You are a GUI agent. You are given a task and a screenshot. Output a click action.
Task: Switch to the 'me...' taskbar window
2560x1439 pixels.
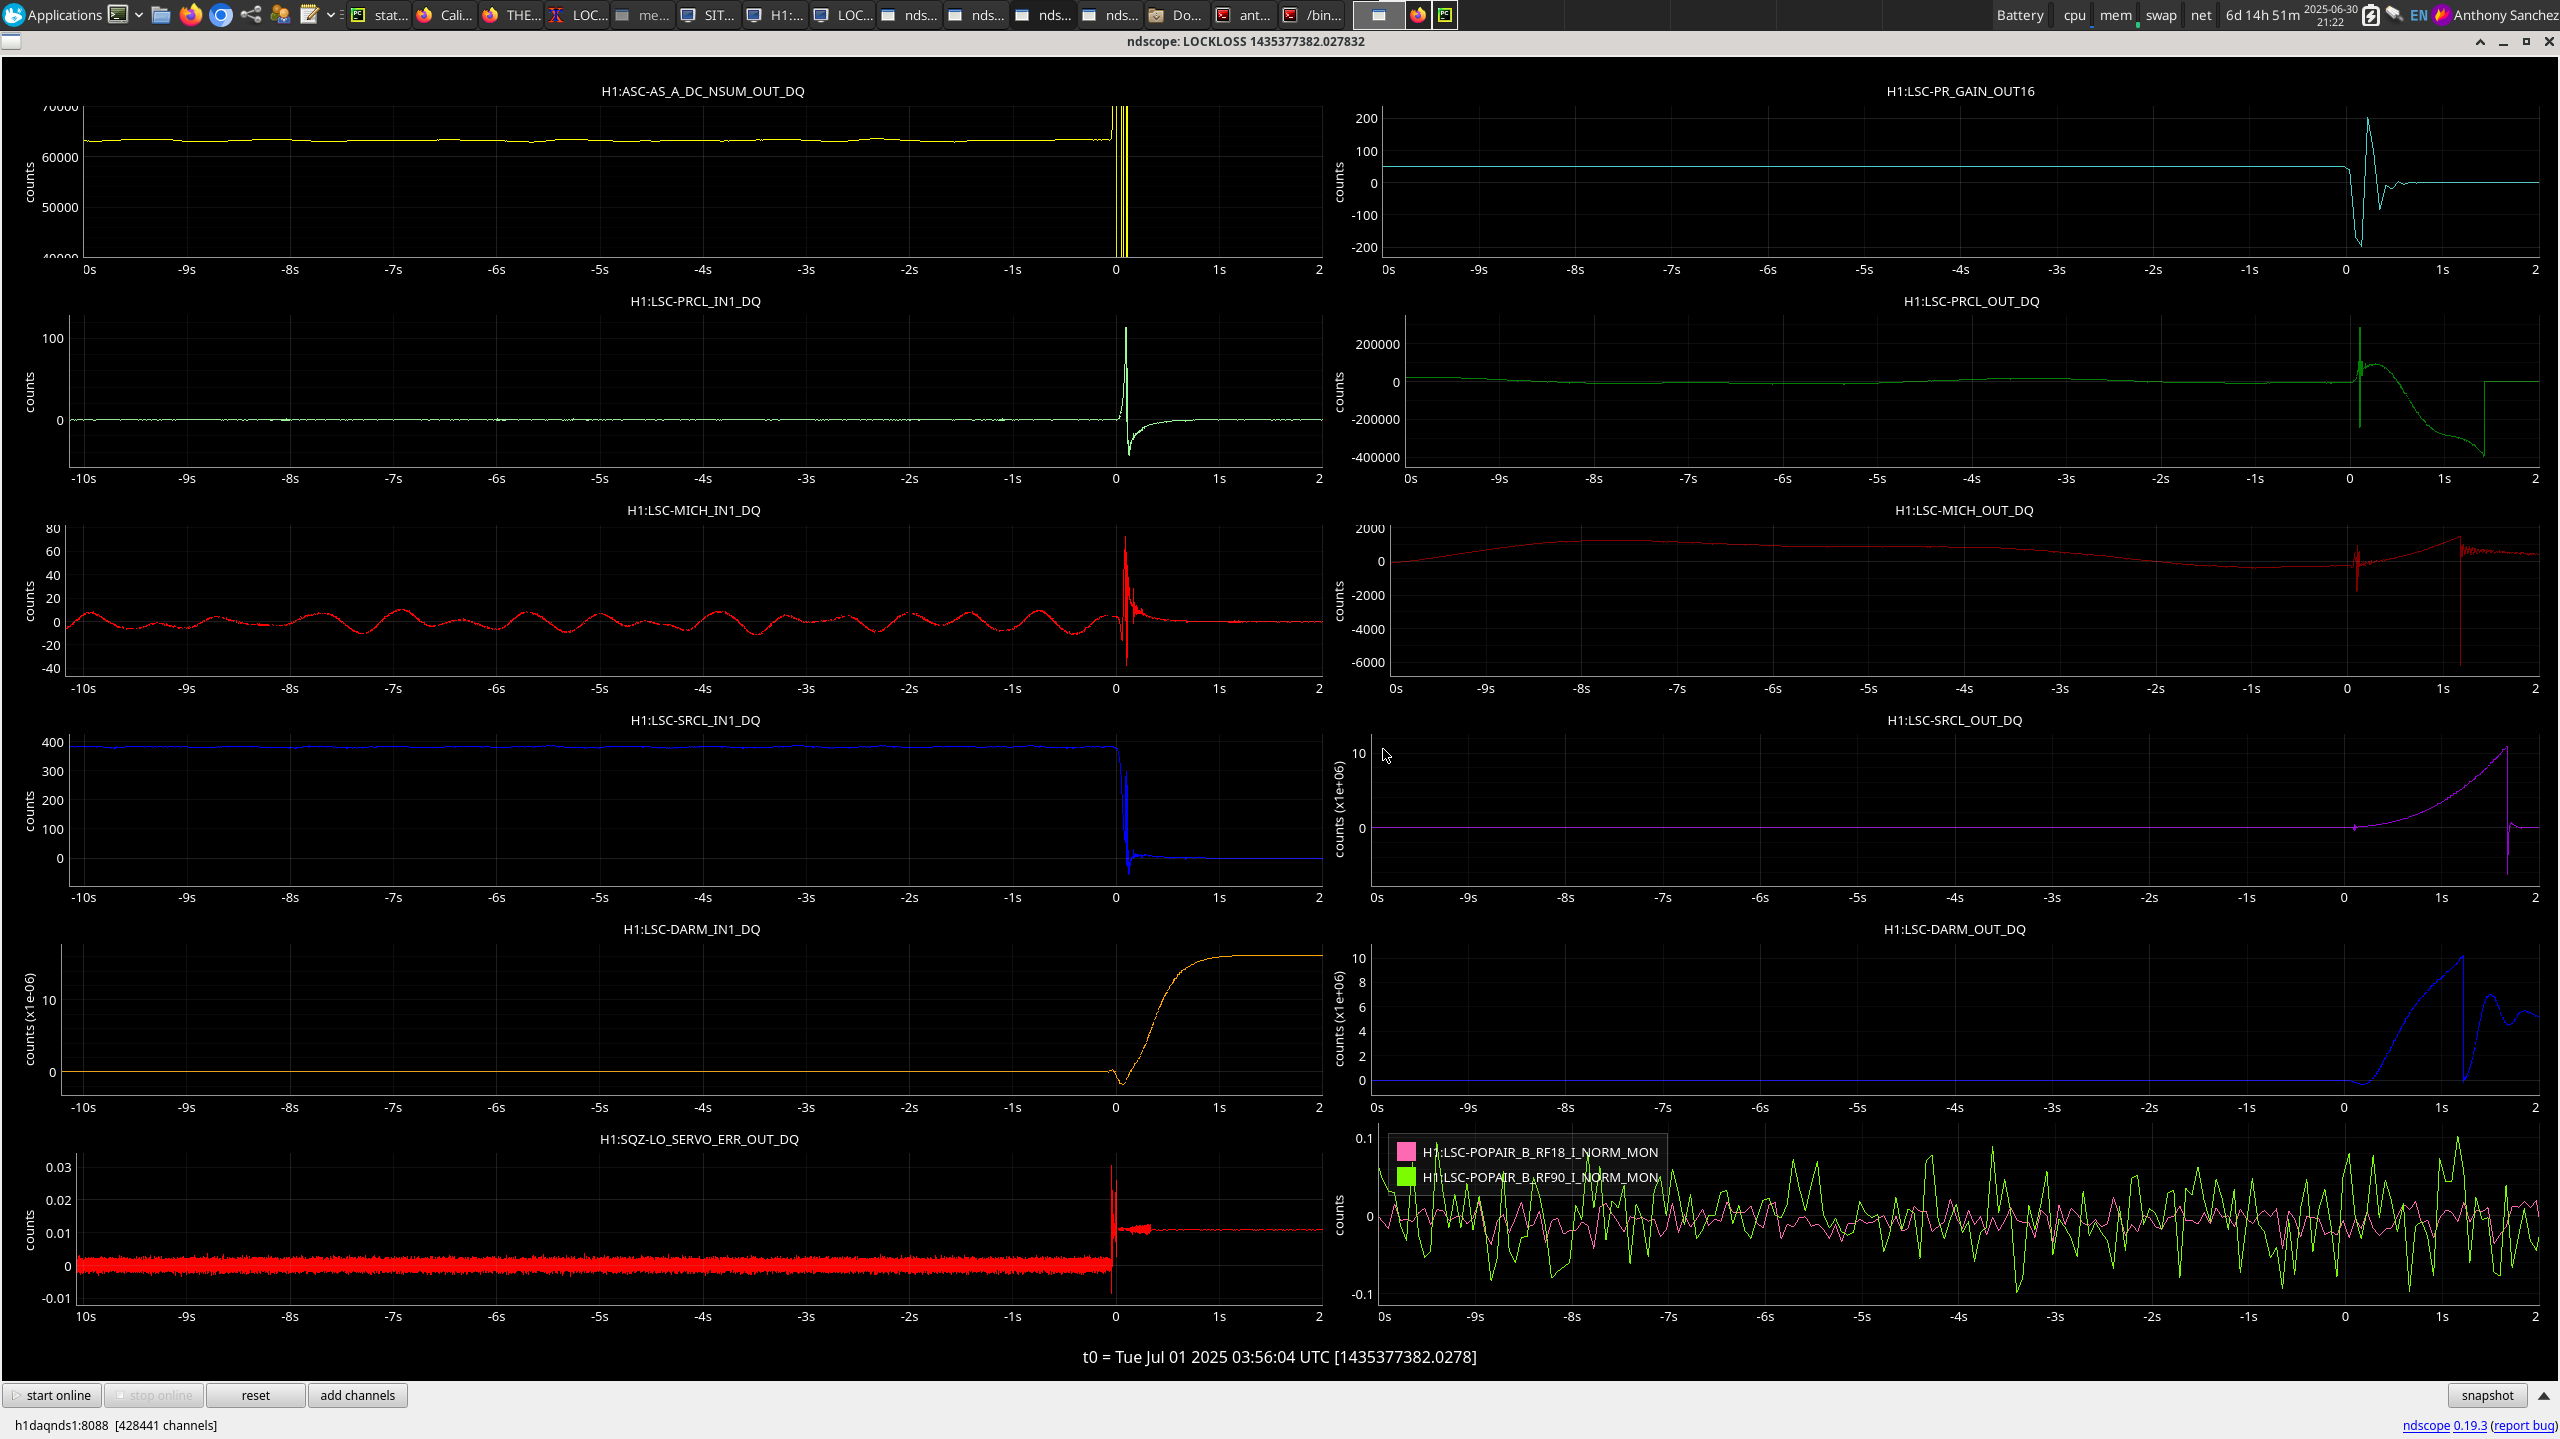(x=643, y=15)
